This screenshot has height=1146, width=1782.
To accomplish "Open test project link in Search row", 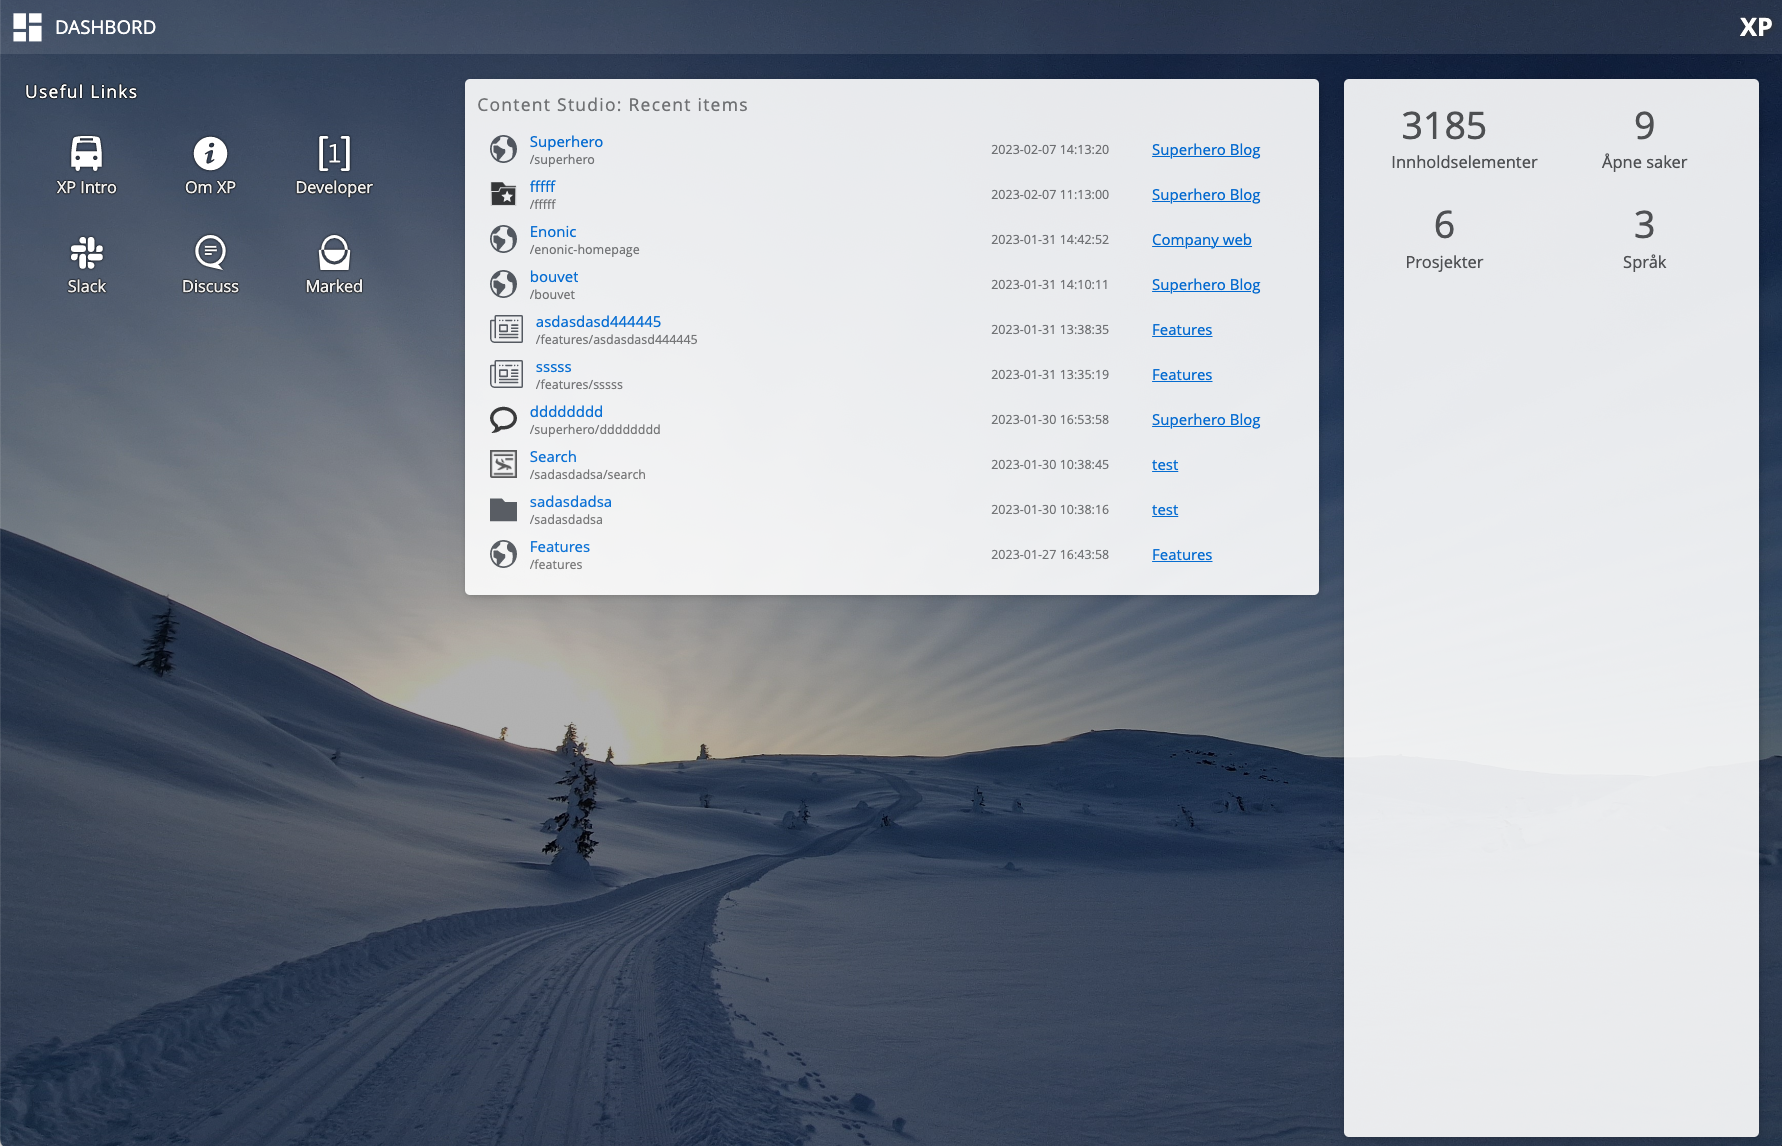I will [1164, 464].
